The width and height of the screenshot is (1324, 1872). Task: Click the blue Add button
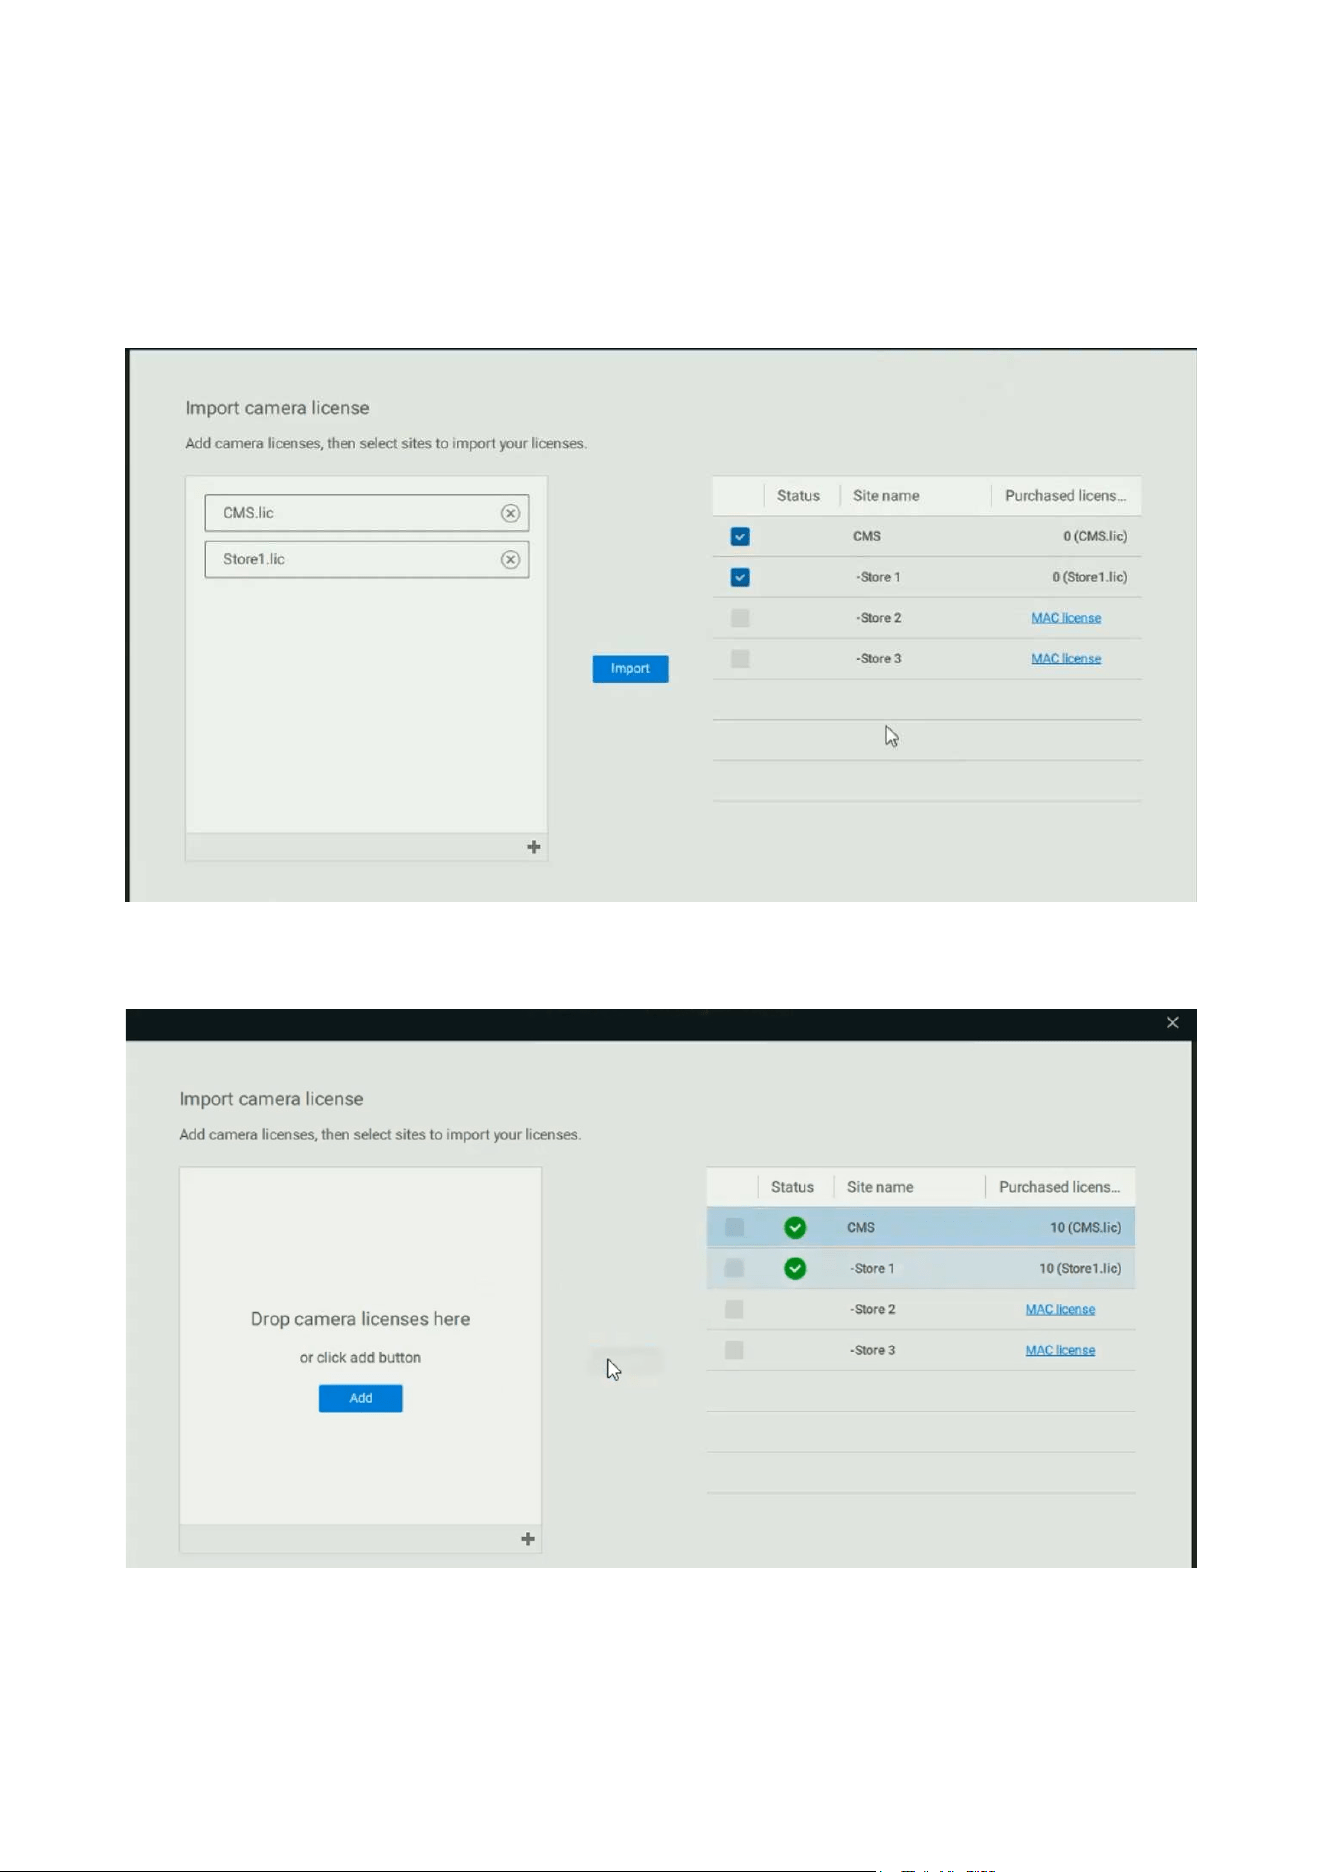360,1398
